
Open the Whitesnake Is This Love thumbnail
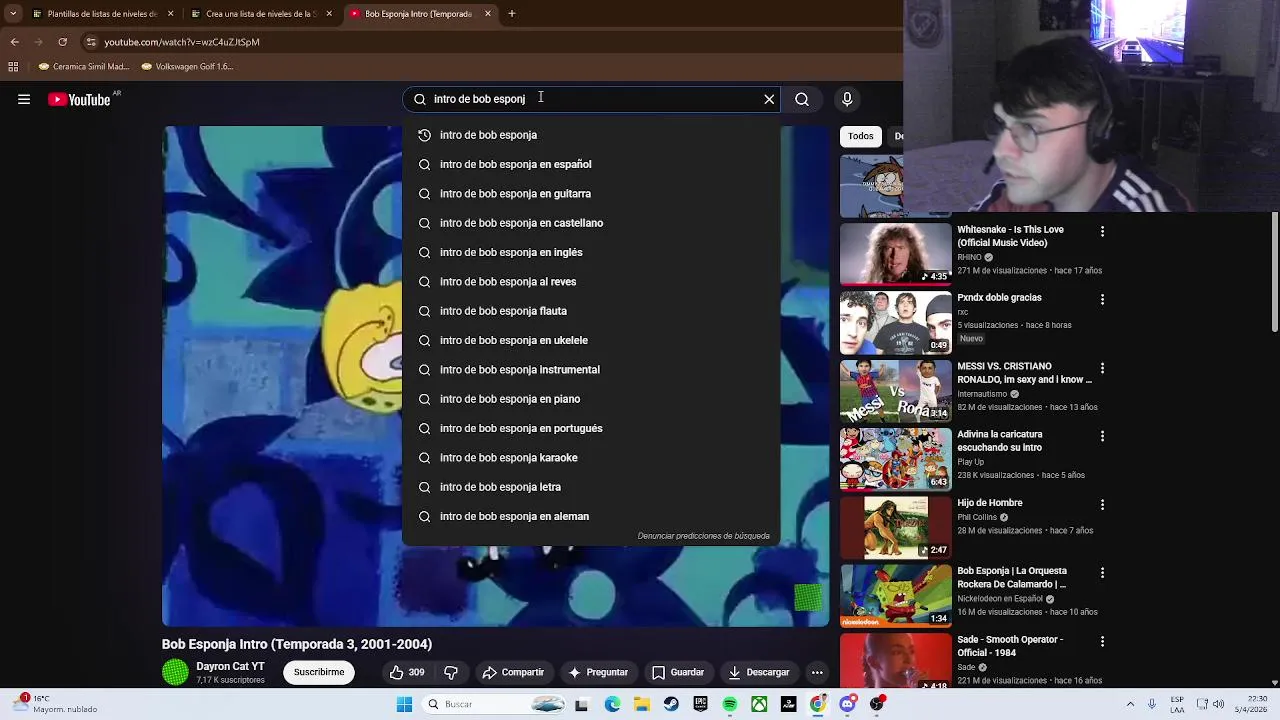896,254
